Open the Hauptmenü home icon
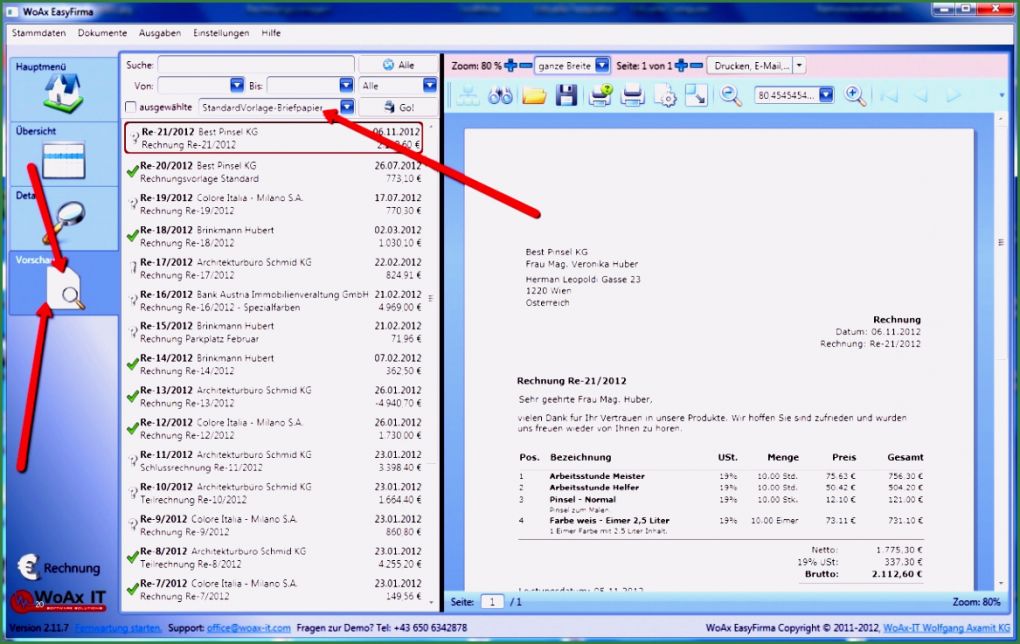 coord(63,92)
